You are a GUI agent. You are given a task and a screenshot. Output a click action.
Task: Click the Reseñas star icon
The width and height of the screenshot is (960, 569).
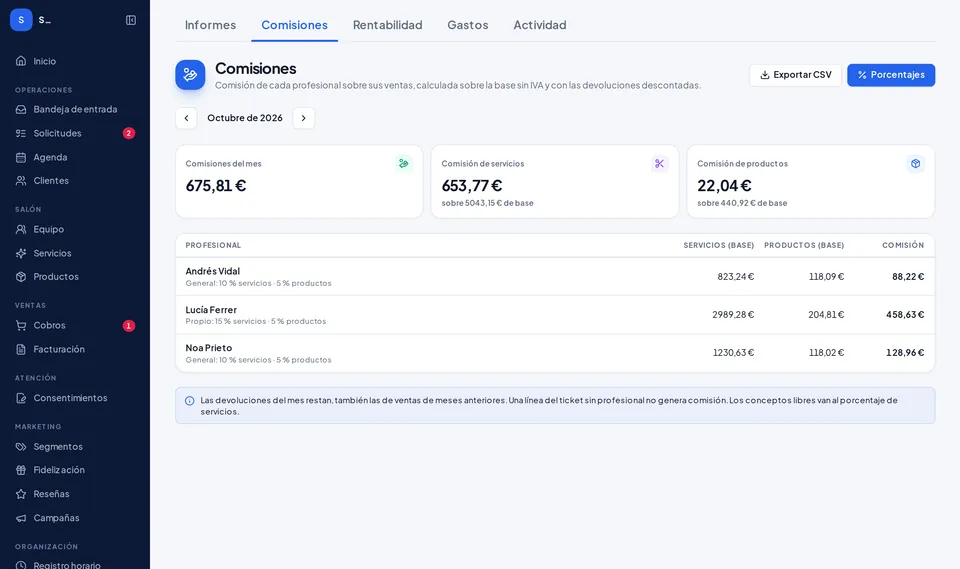tap(21, 494)
